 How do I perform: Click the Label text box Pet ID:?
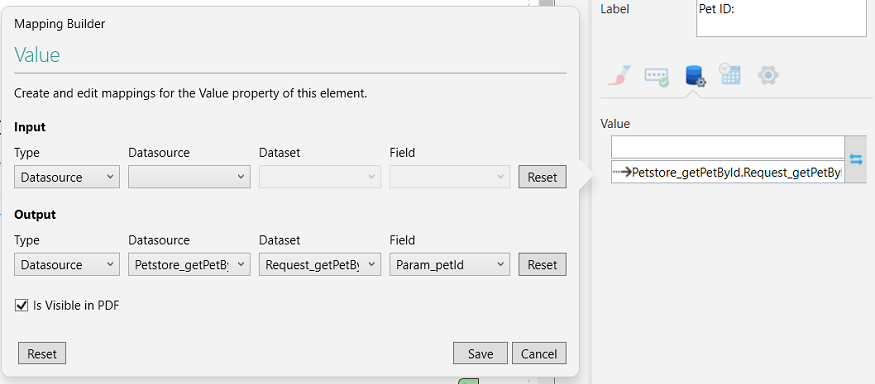click(x=781, y=18)
